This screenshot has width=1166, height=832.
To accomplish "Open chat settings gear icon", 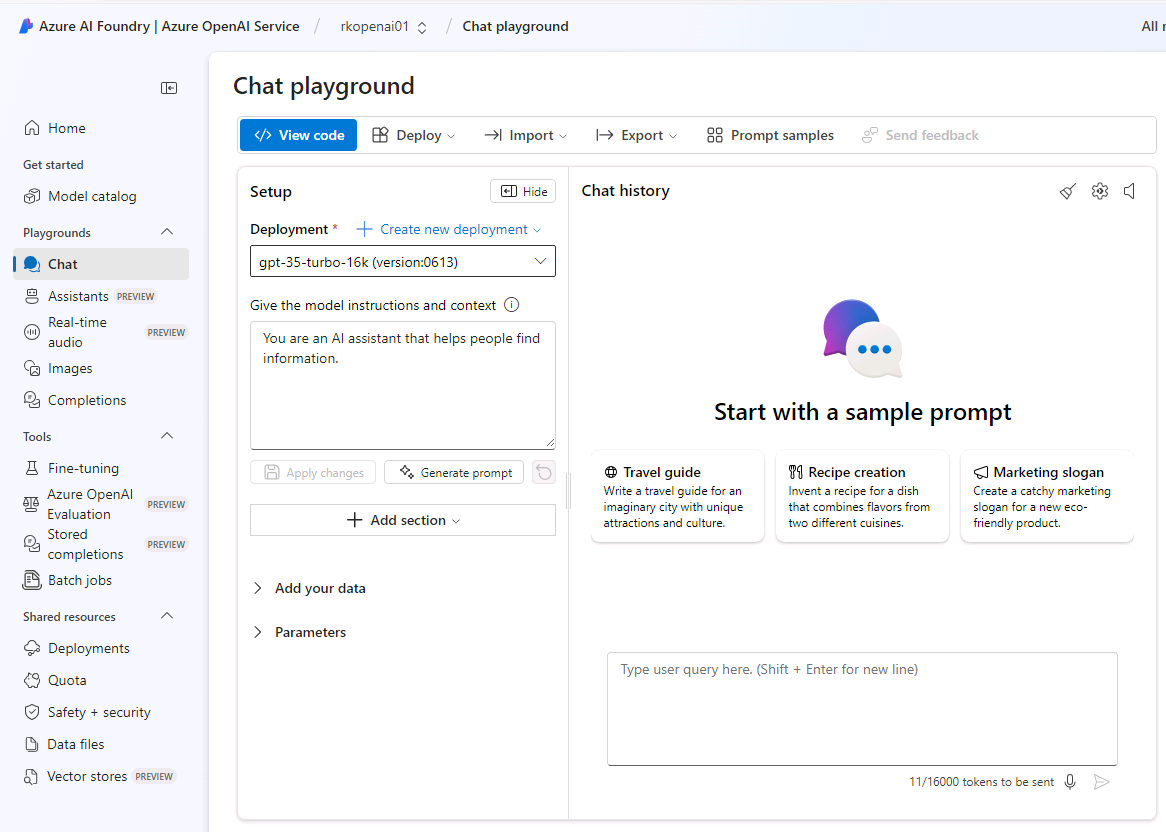I will click(x=1100, y=191).
